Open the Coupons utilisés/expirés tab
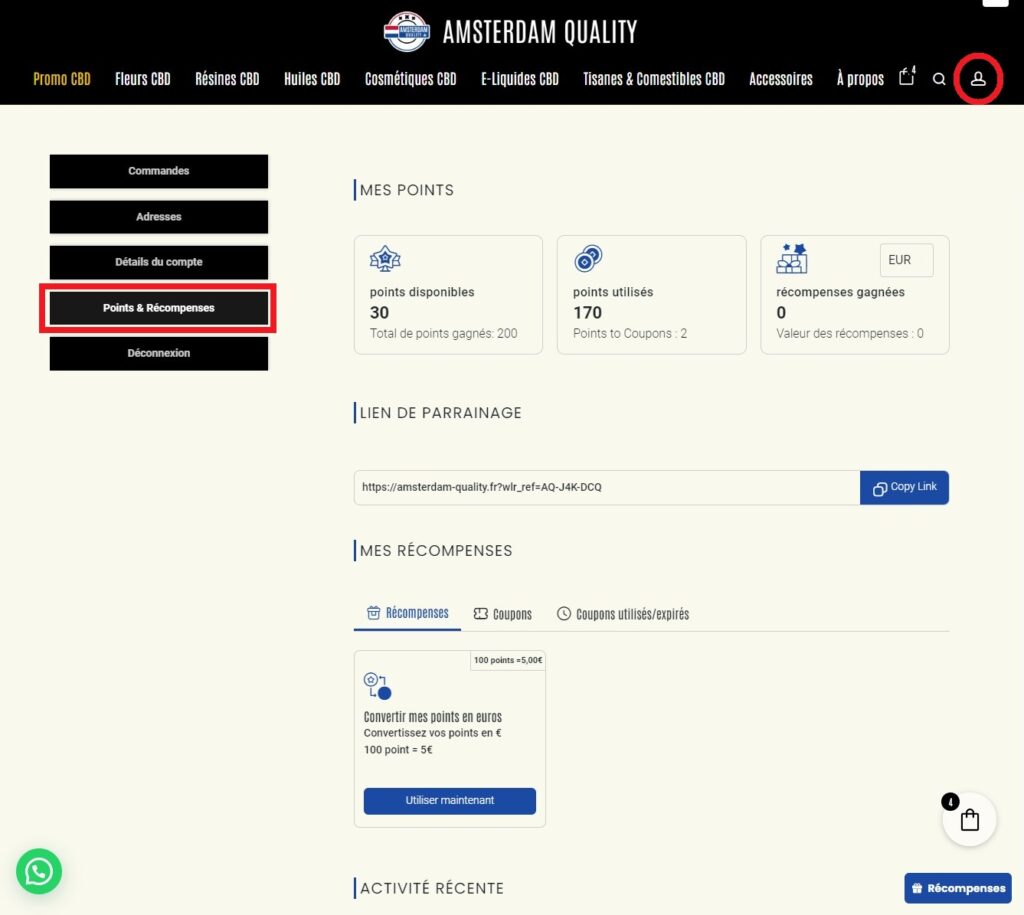This screenshot has height=915, width=1024. [623, 614]
